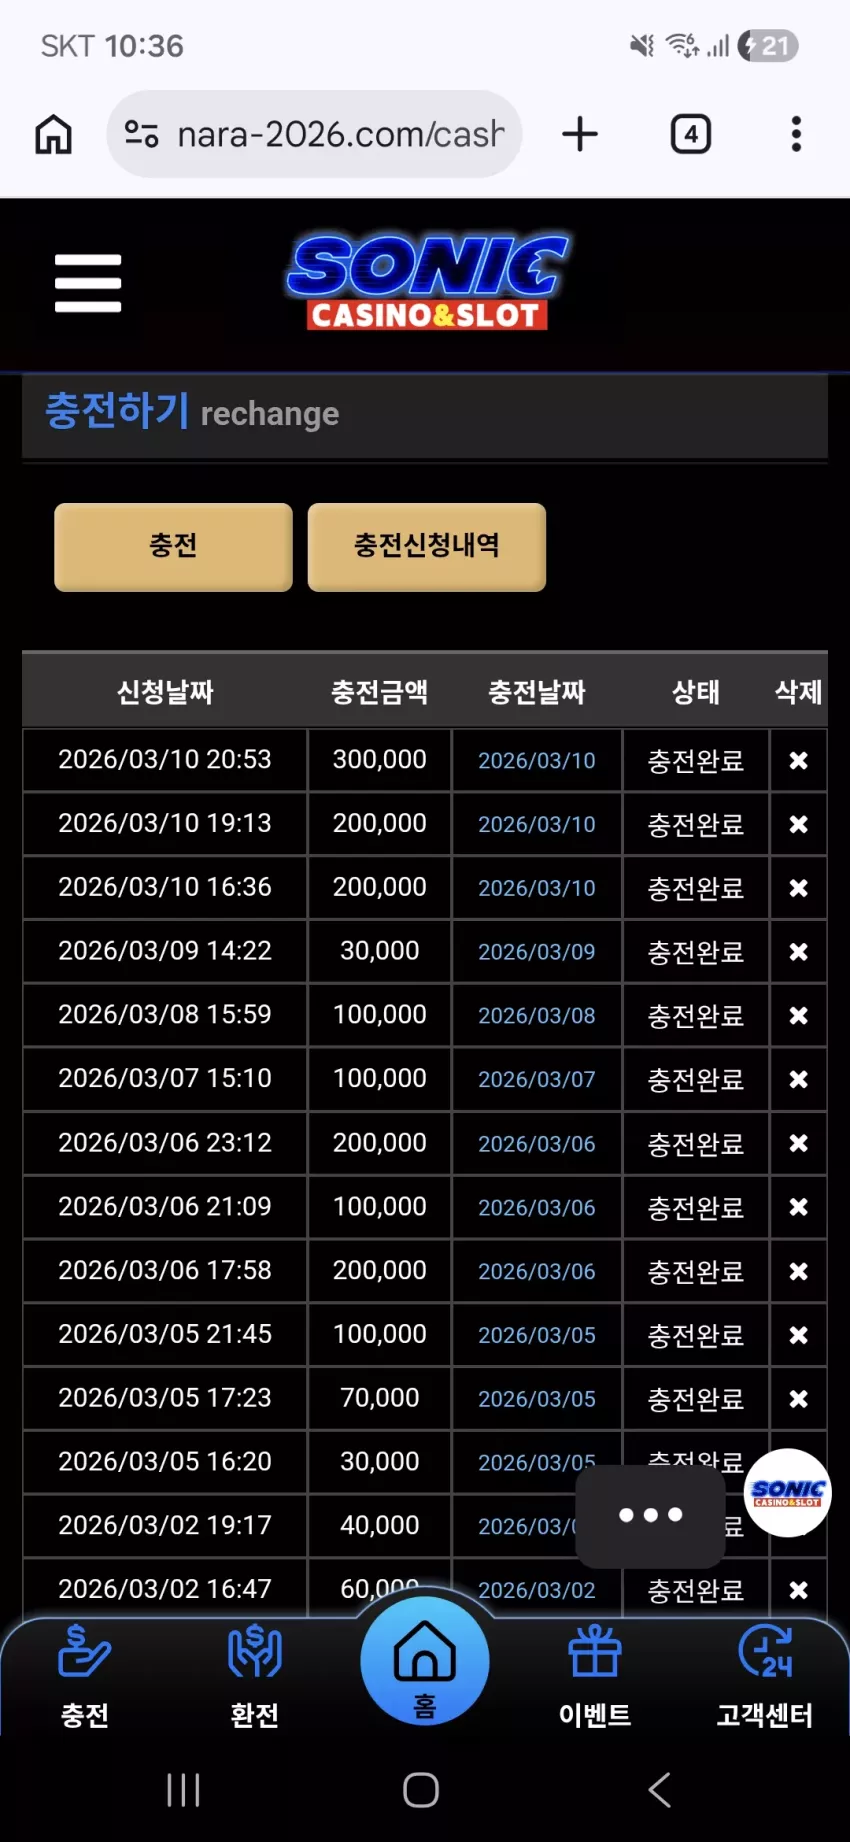
Task: Tap the site settings icon in address bar
Action: pos(141,134)
